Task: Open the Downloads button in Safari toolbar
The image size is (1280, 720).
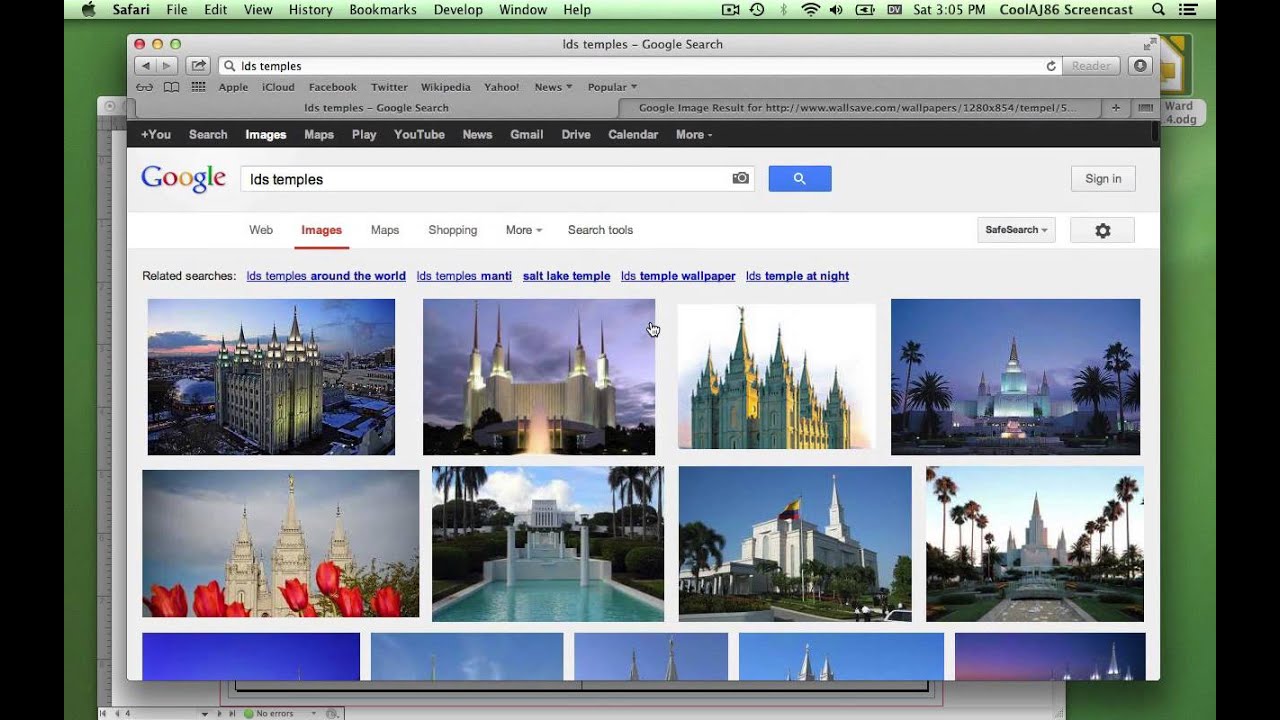Action: [1140, 66]
